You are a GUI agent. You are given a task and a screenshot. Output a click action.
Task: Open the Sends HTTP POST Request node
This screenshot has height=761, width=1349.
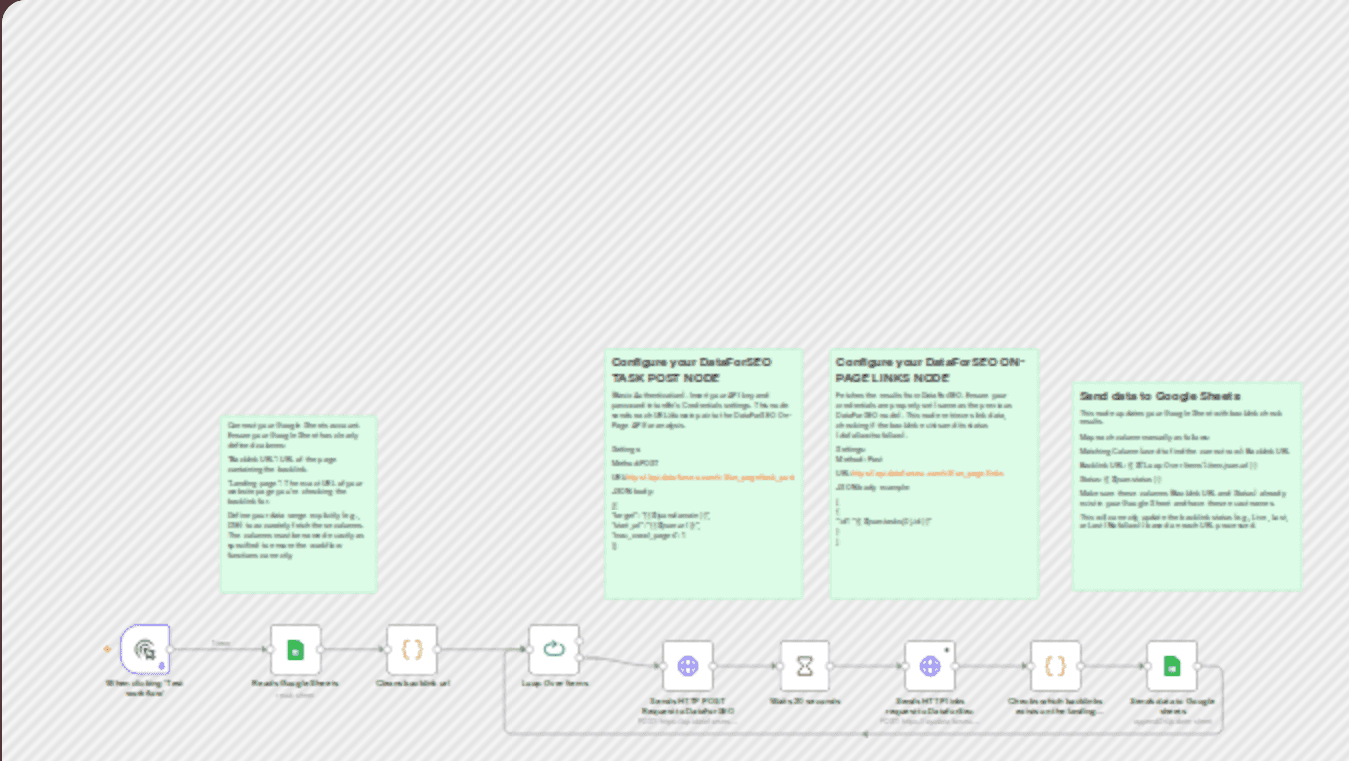tap(688, 666)
